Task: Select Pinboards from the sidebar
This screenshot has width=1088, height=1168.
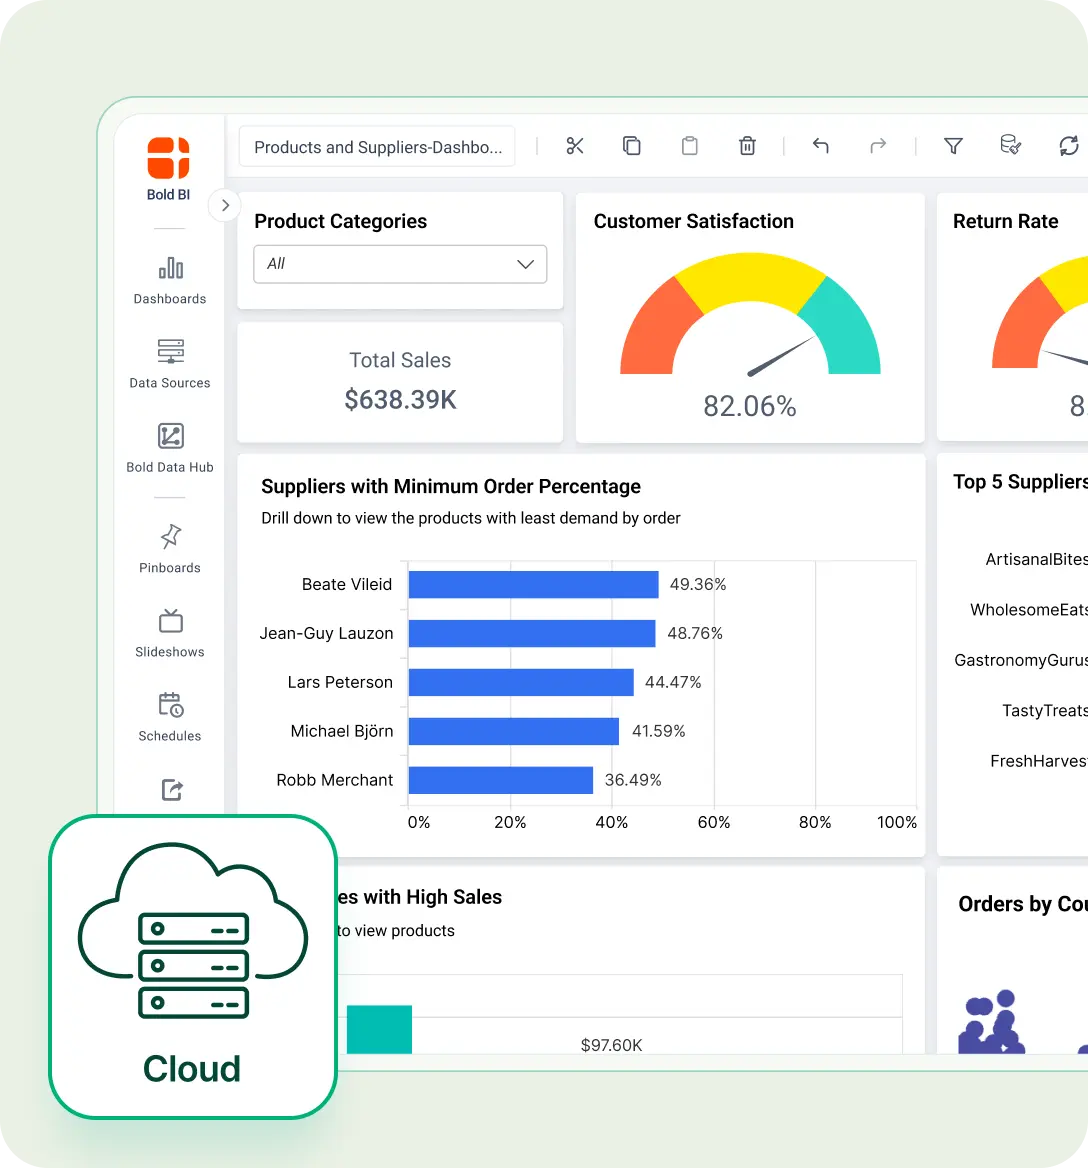Action: 169,546
